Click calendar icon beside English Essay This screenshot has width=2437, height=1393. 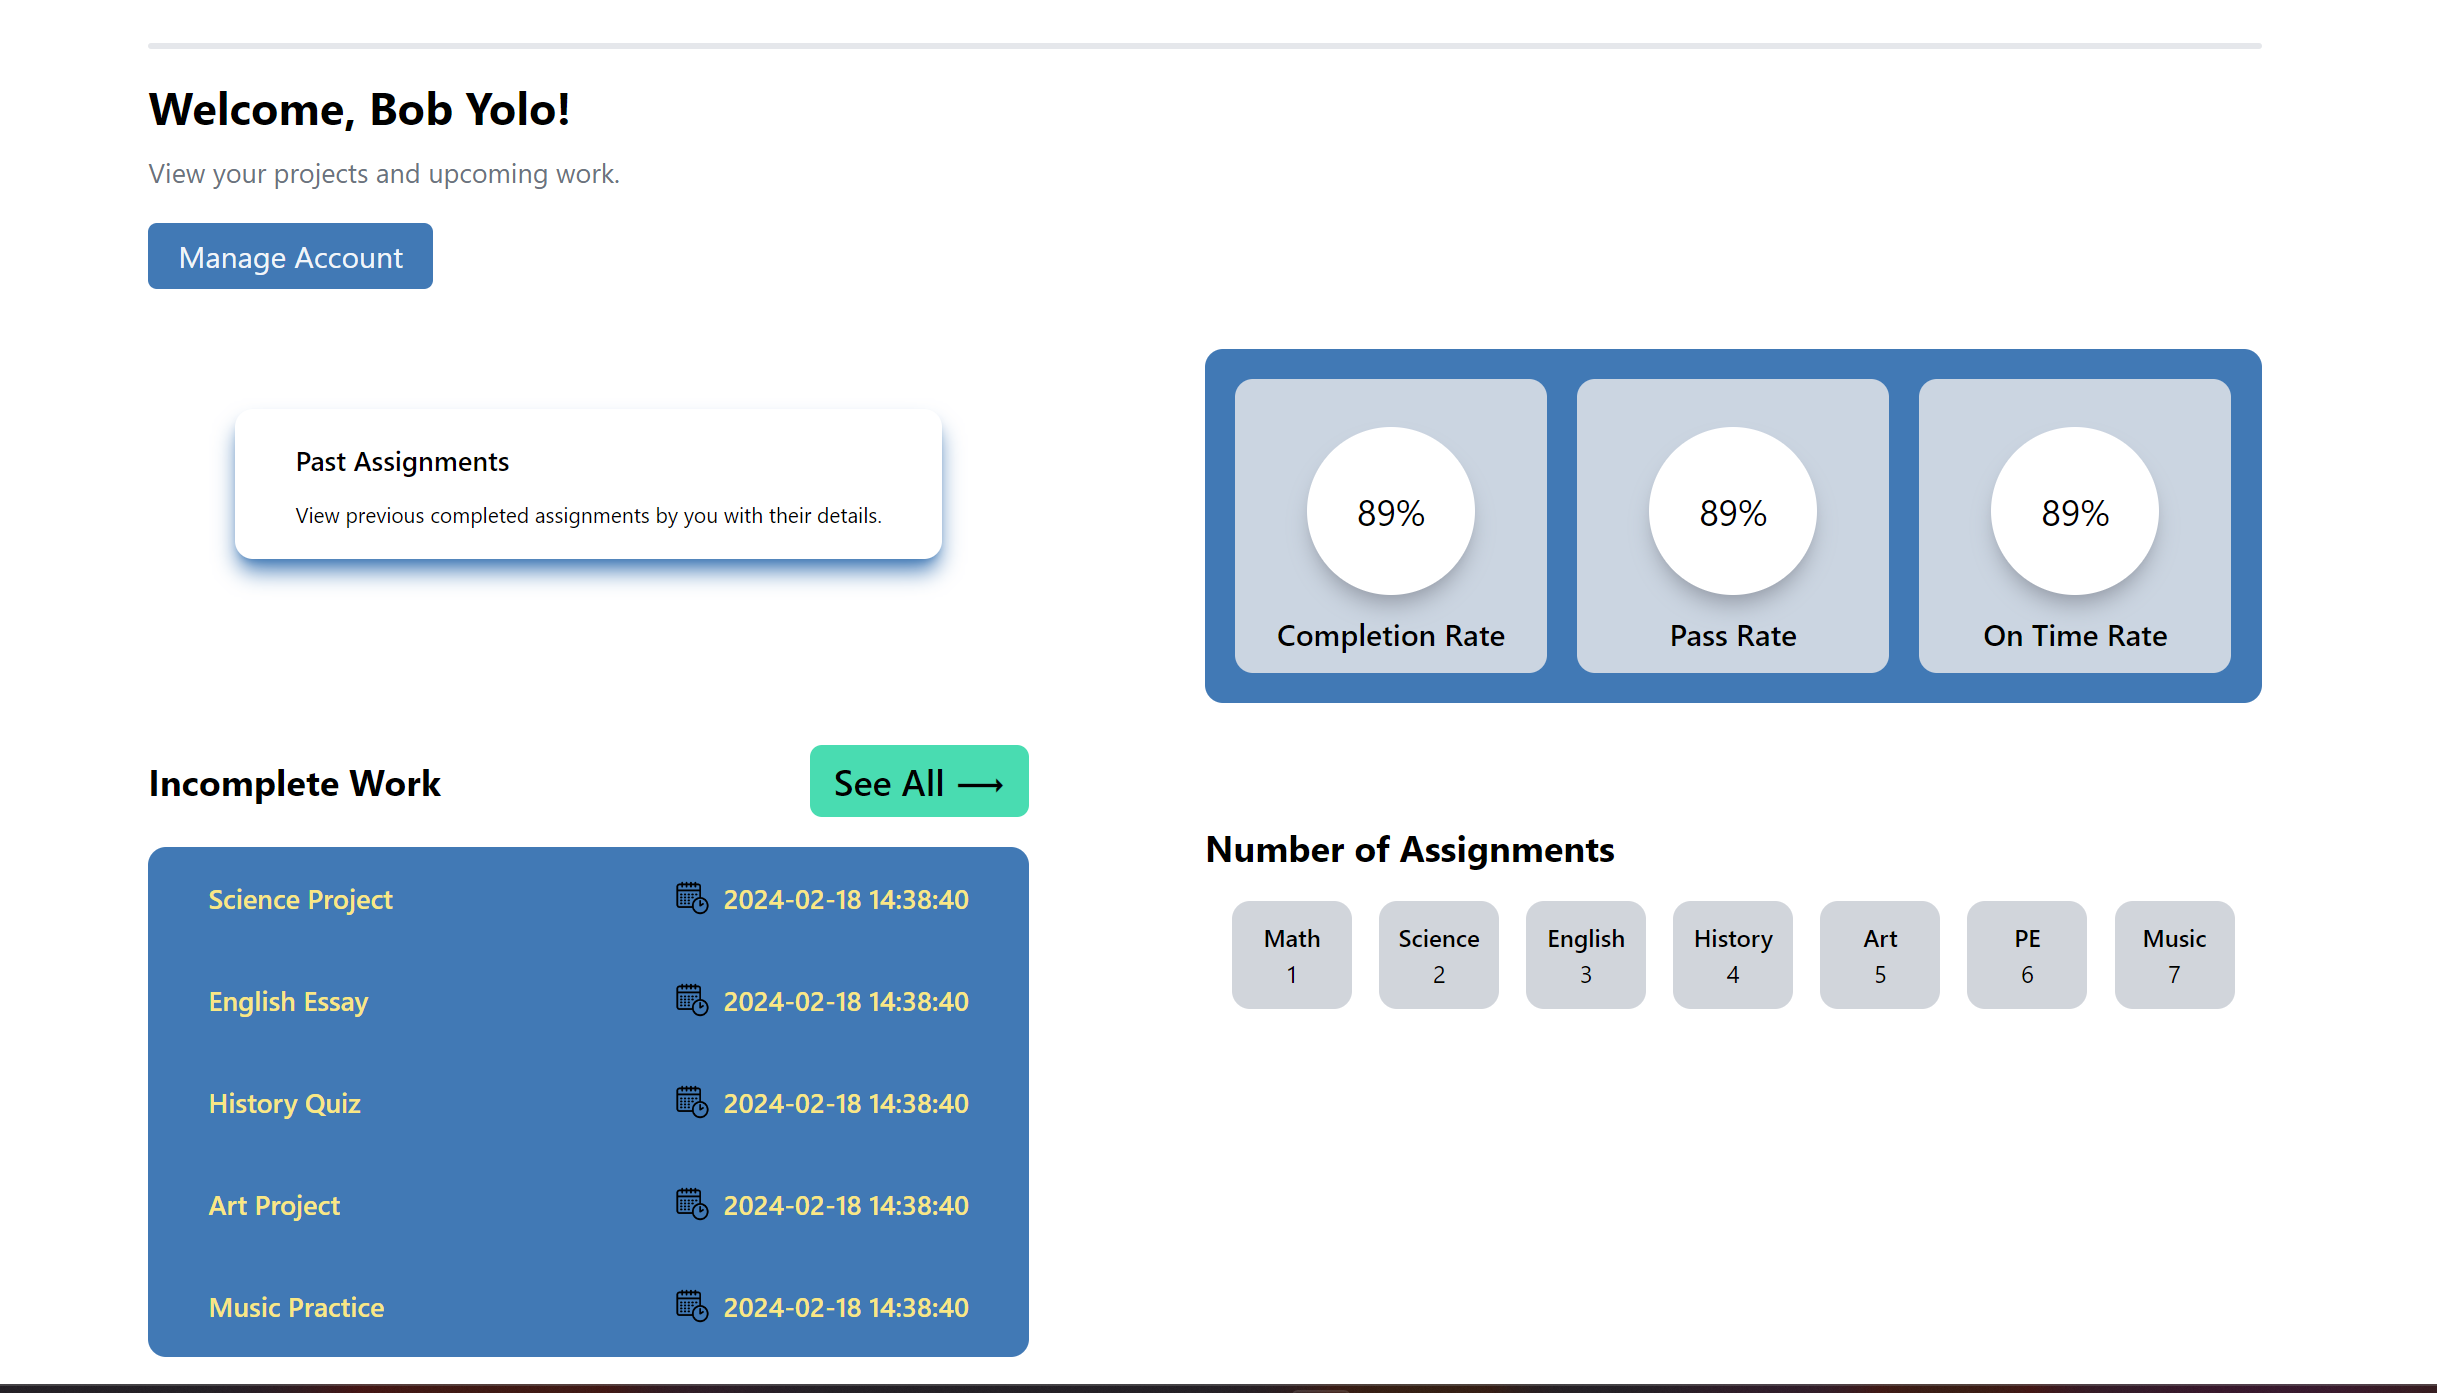(x=691, y=1000)
